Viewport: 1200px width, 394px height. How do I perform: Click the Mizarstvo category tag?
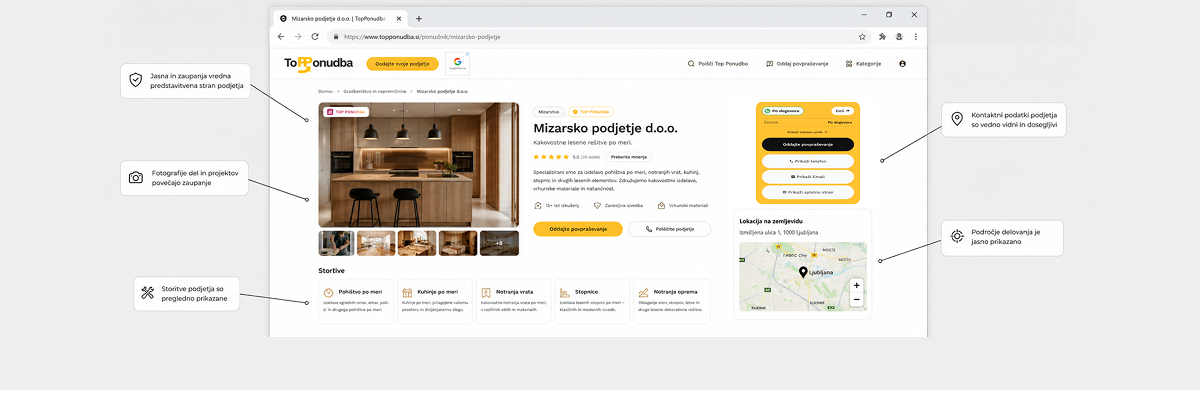pyautogui.click(x=548, y=112)
